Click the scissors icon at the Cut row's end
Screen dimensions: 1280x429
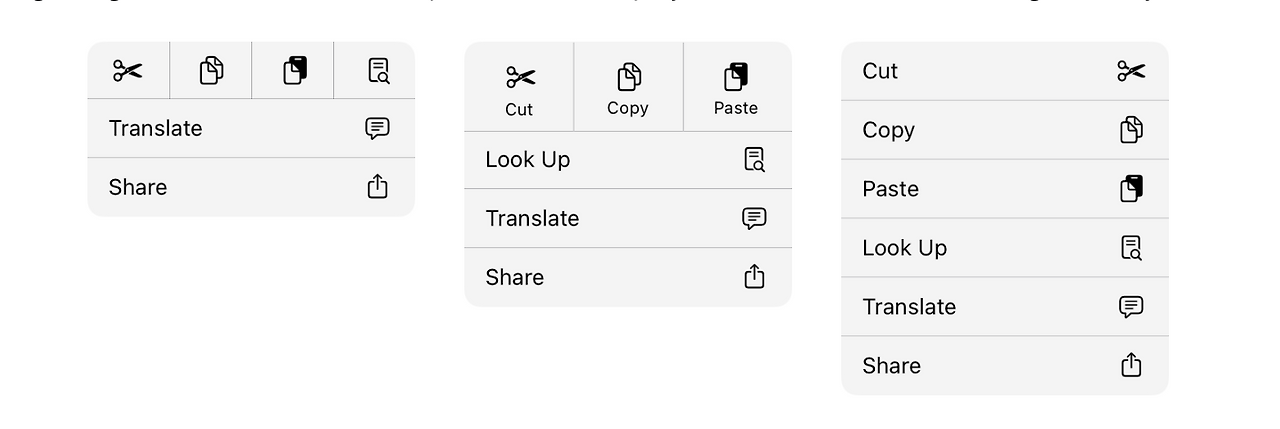pos(1131,71)
